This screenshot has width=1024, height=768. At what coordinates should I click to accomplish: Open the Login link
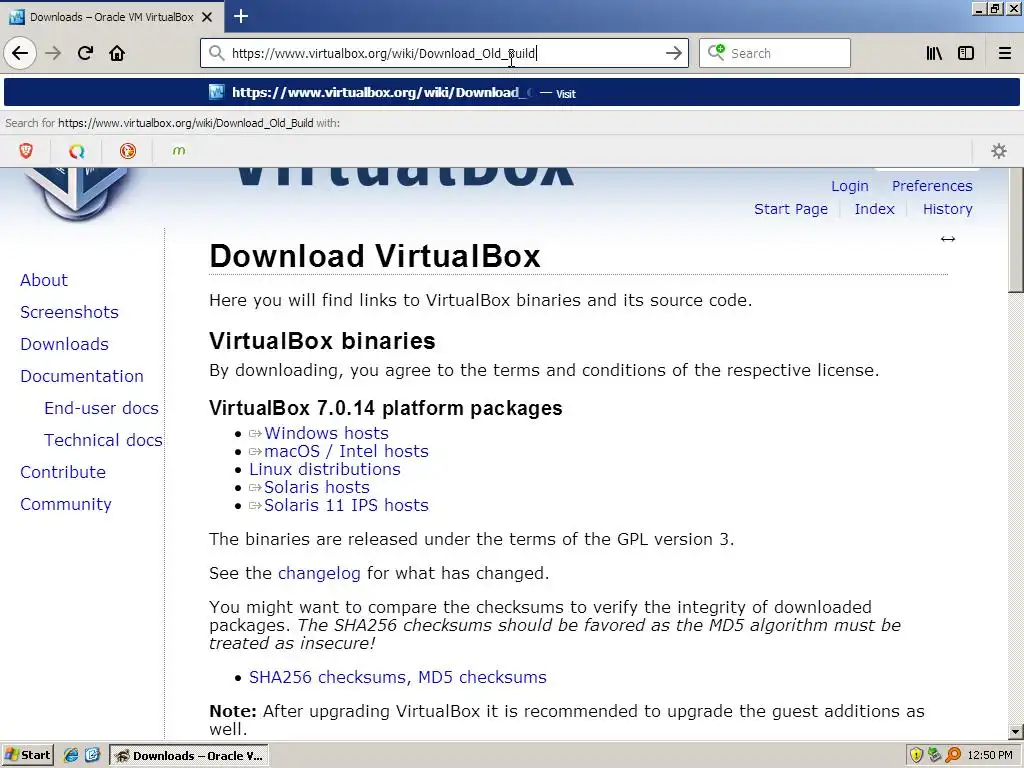click(x=850, y=186)
